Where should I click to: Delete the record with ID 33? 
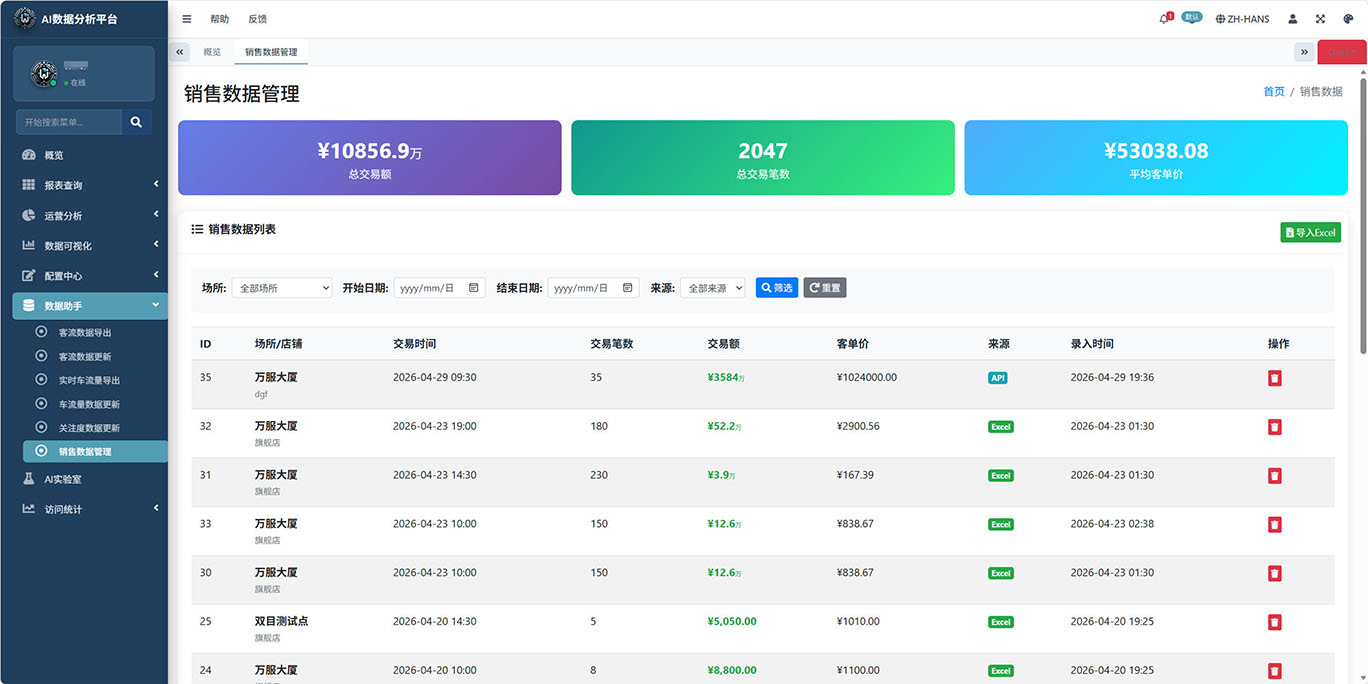(x=1275, y=524)
